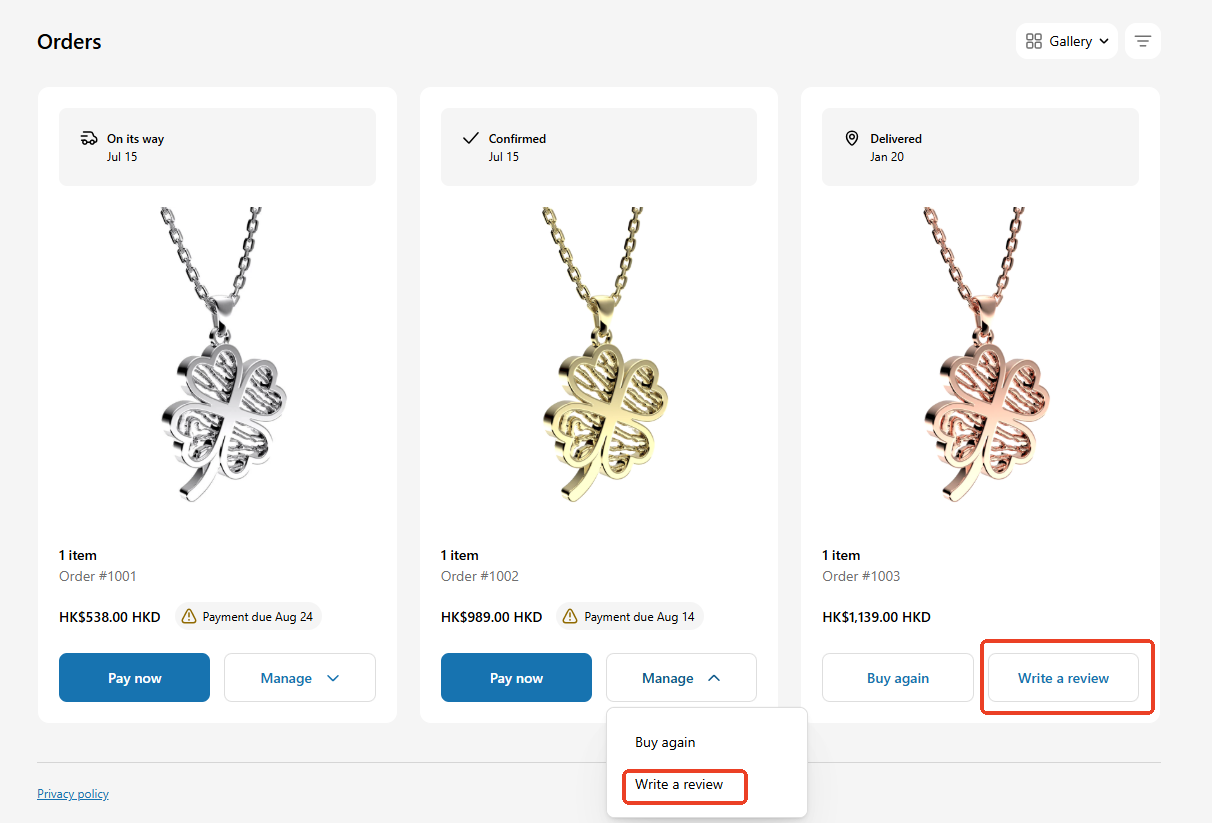
Task: Click Buy again on the delivered order #1003
Action: 897,677
